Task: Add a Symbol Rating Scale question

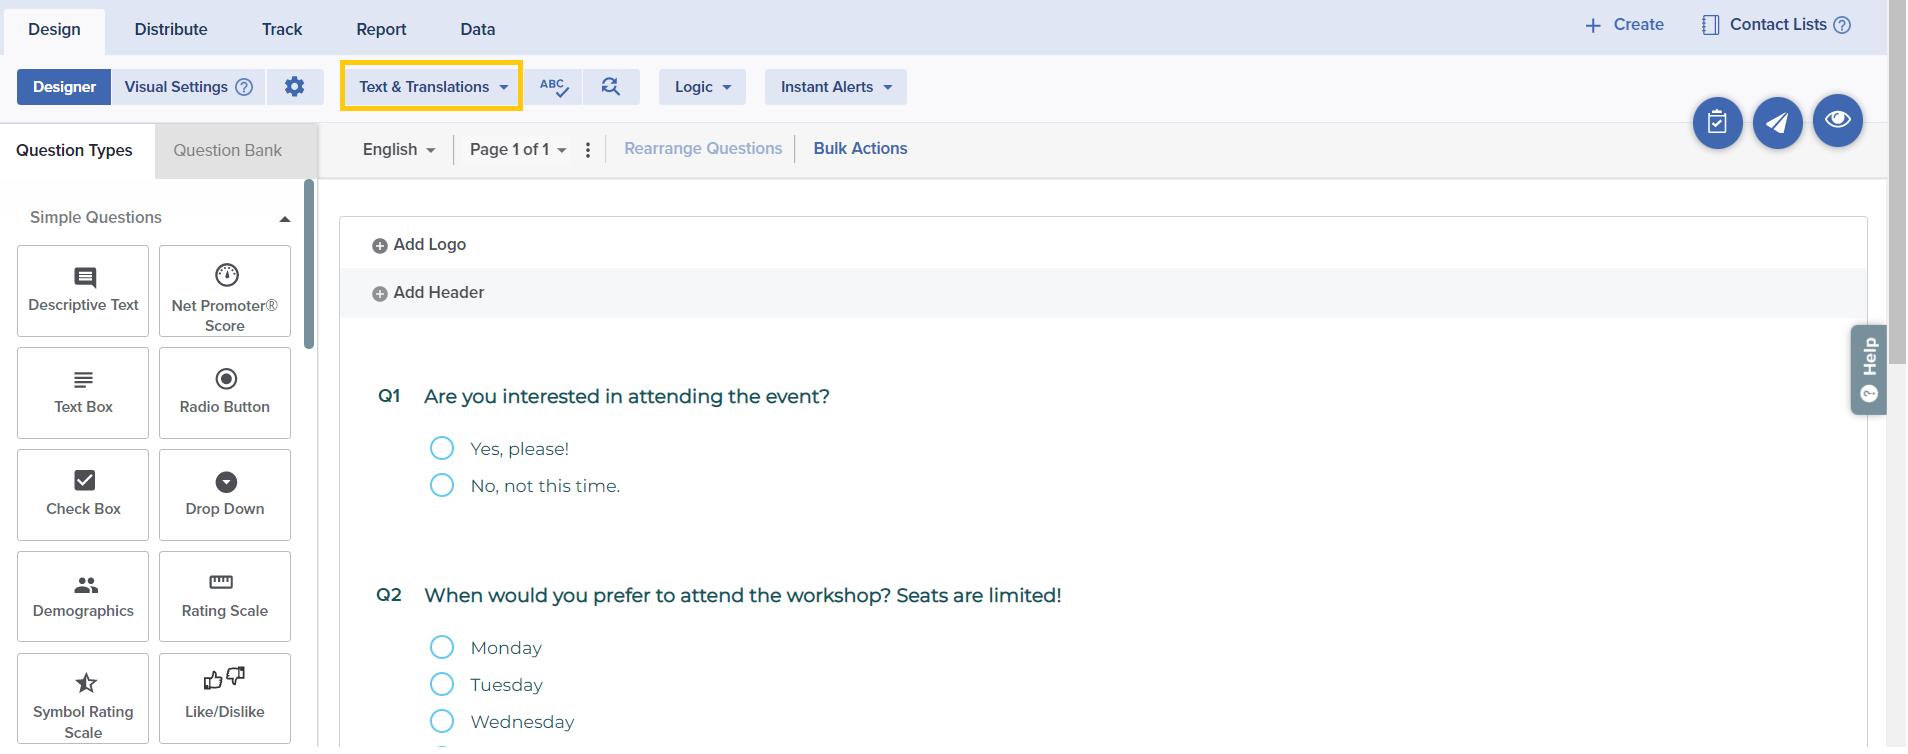Action: click(x=83, y=697)
